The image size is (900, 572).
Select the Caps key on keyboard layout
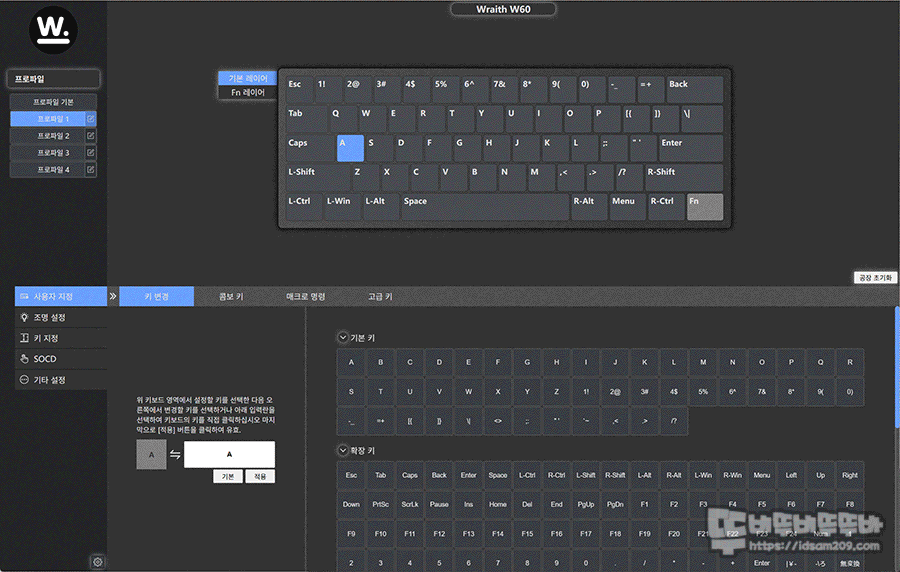point(310,148)
